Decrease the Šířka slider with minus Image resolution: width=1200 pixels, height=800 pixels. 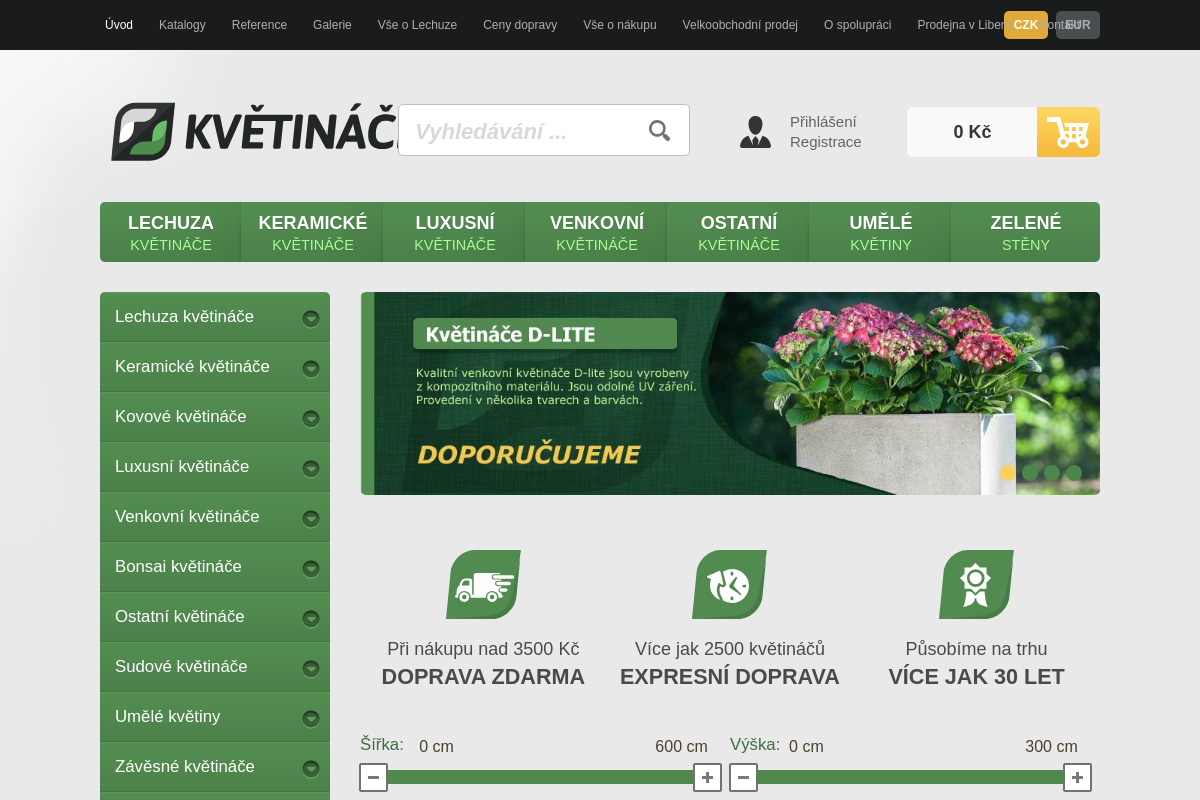tap(373, 777)
